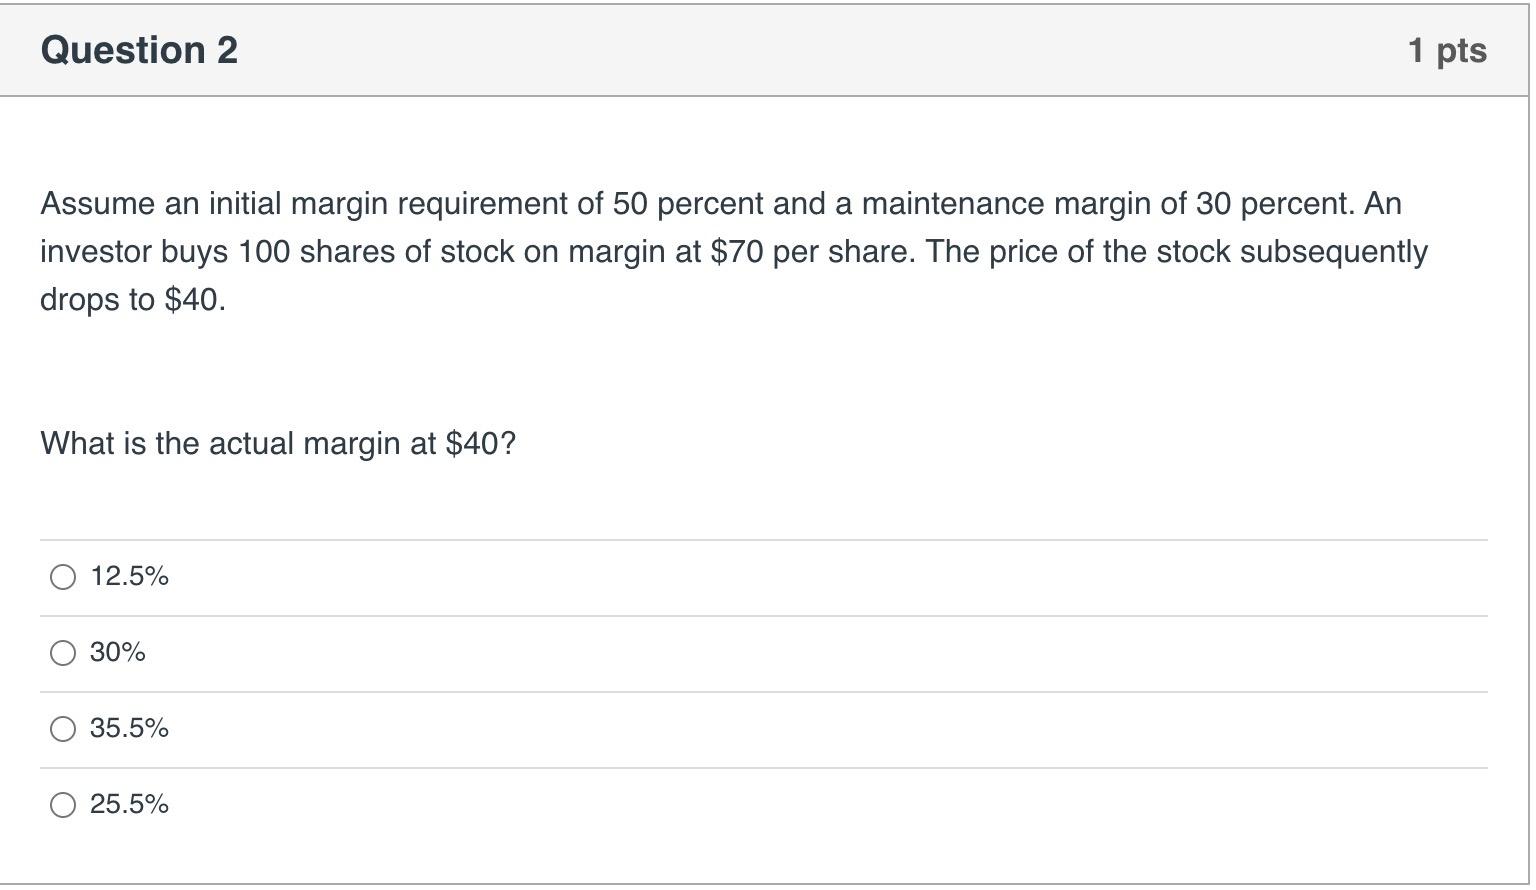Click the Question 2 heading

[x=139, y=50]
